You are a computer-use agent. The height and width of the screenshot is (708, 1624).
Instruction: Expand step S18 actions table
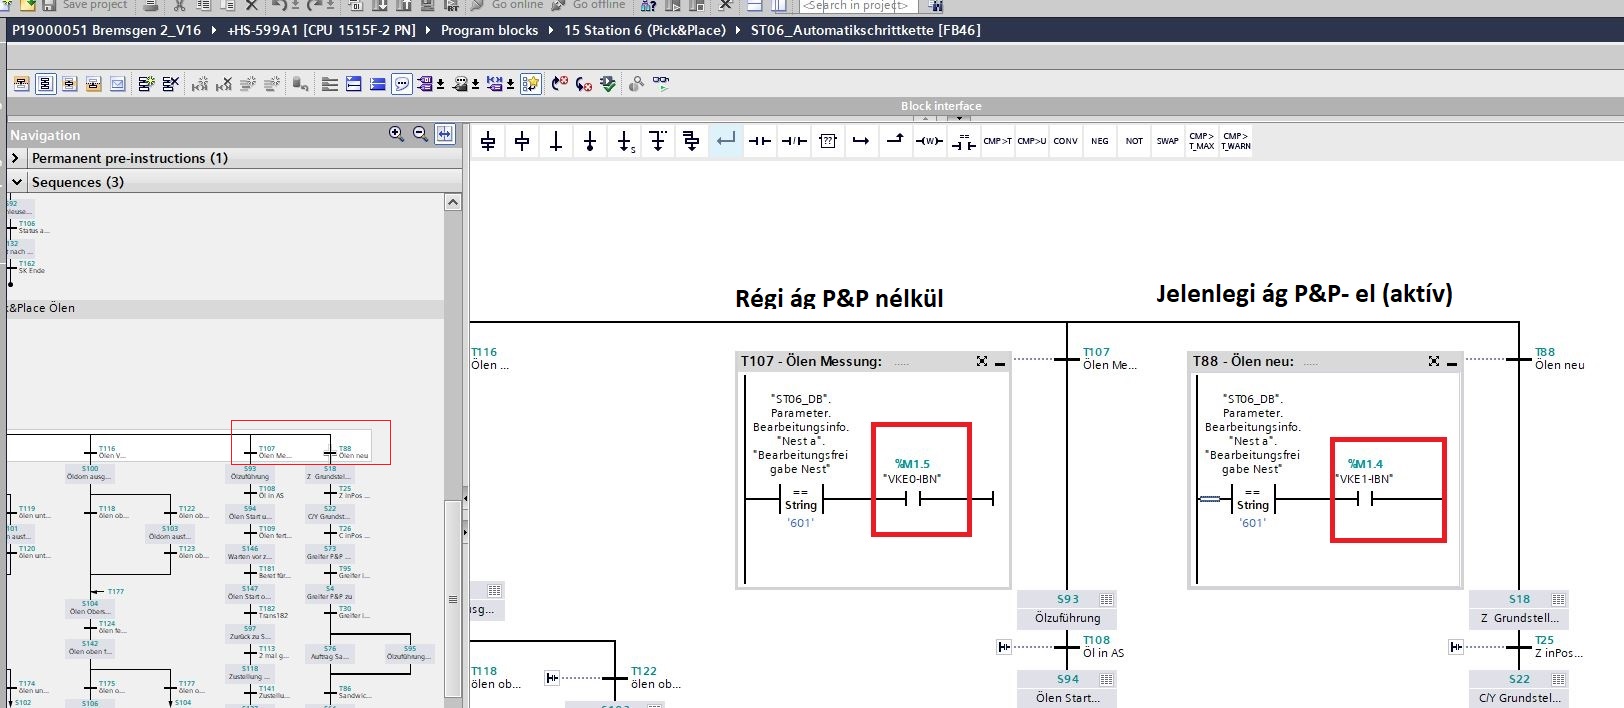[x=1558, y=600]
